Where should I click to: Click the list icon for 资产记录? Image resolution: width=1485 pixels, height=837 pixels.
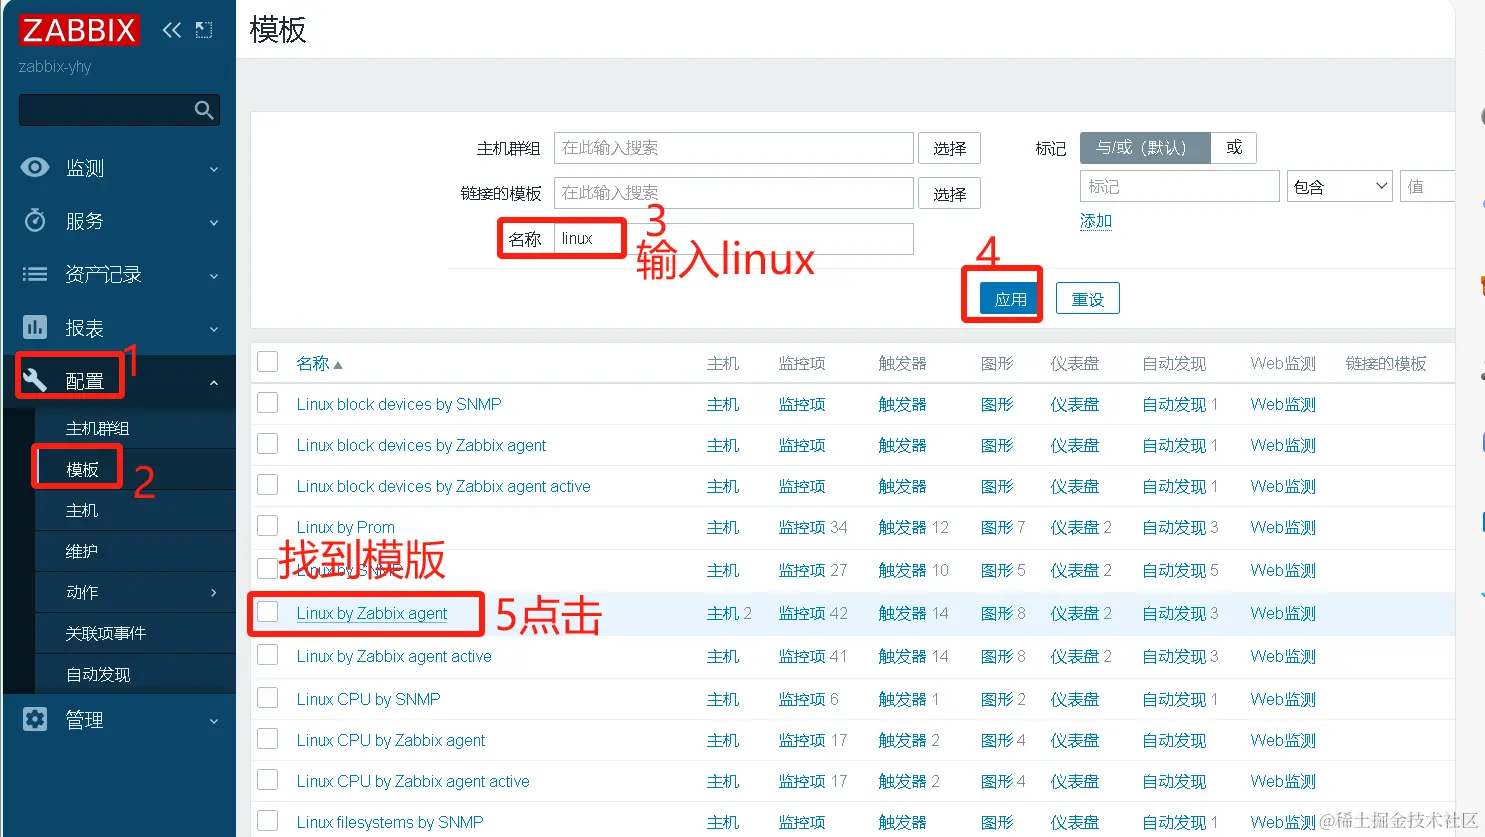(x=35, y=274)
